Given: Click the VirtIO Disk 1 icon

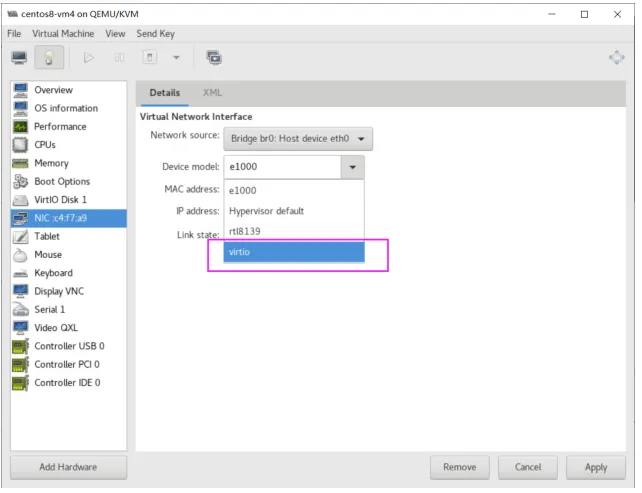Looking at the screenshot, I should coord(20,200).
